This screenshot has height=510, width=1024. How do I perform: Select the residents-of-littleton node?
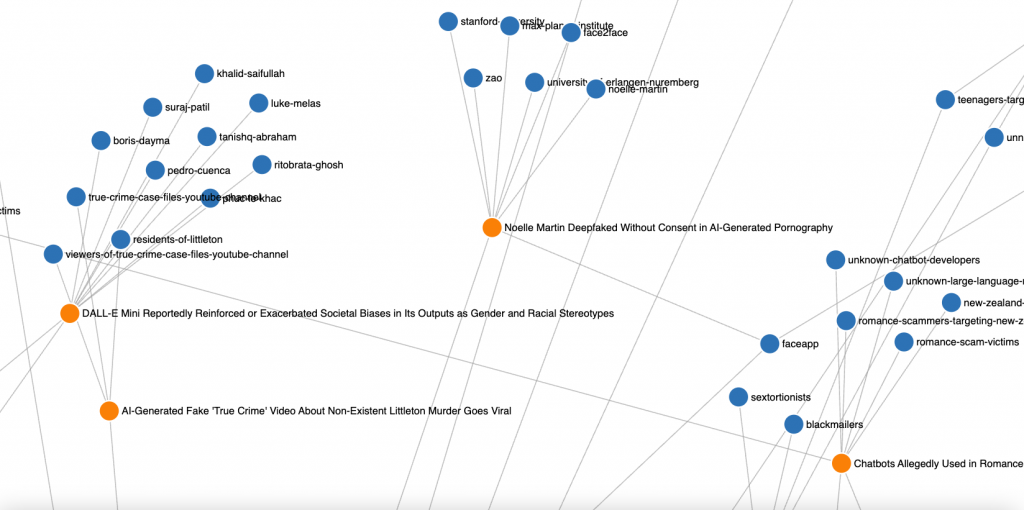tap(120, 239)
